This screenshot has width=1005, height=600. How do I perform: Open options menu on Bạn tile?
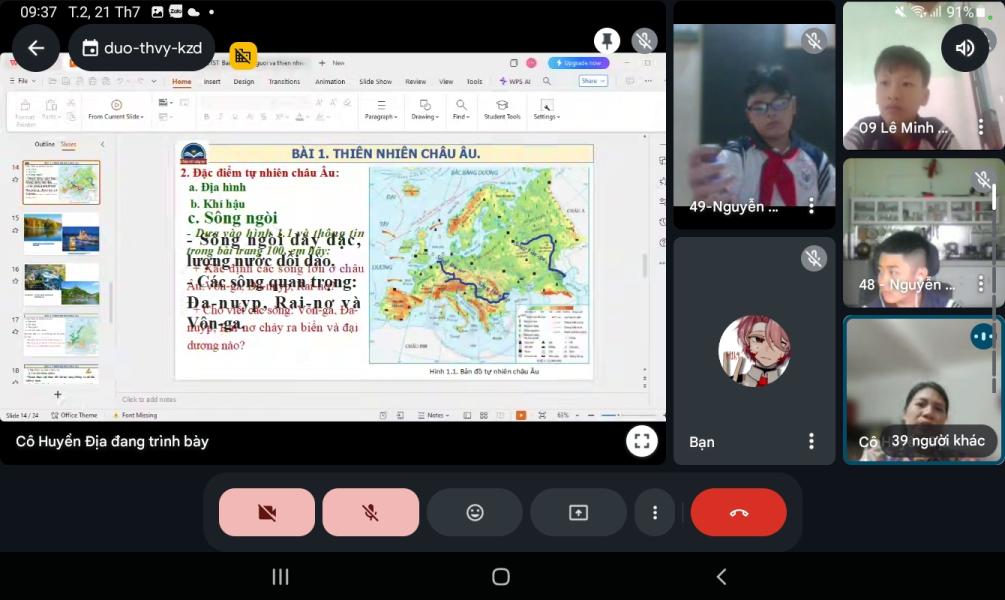point(811,441)
